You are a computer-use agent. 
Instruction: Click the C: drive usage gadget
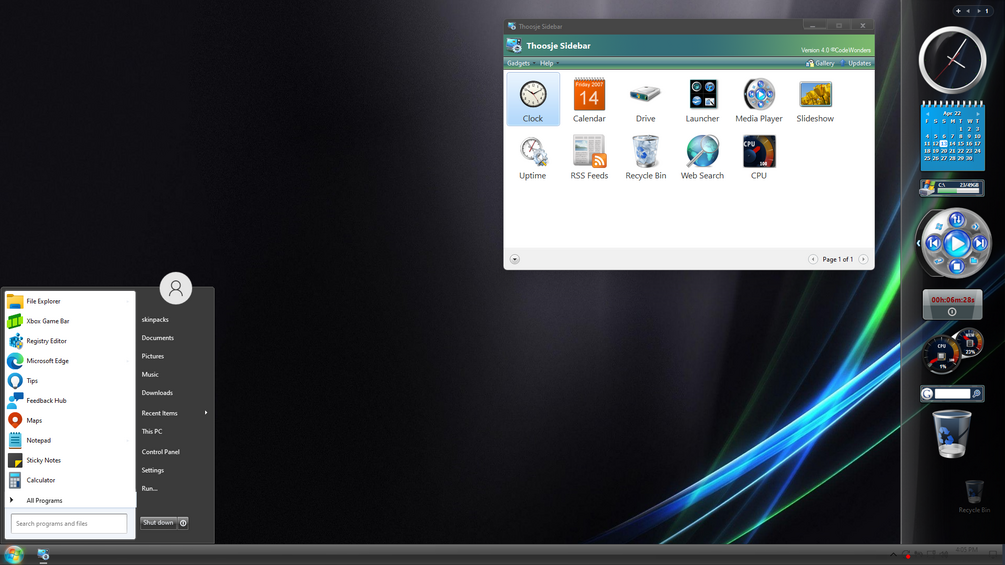[952, 188]
